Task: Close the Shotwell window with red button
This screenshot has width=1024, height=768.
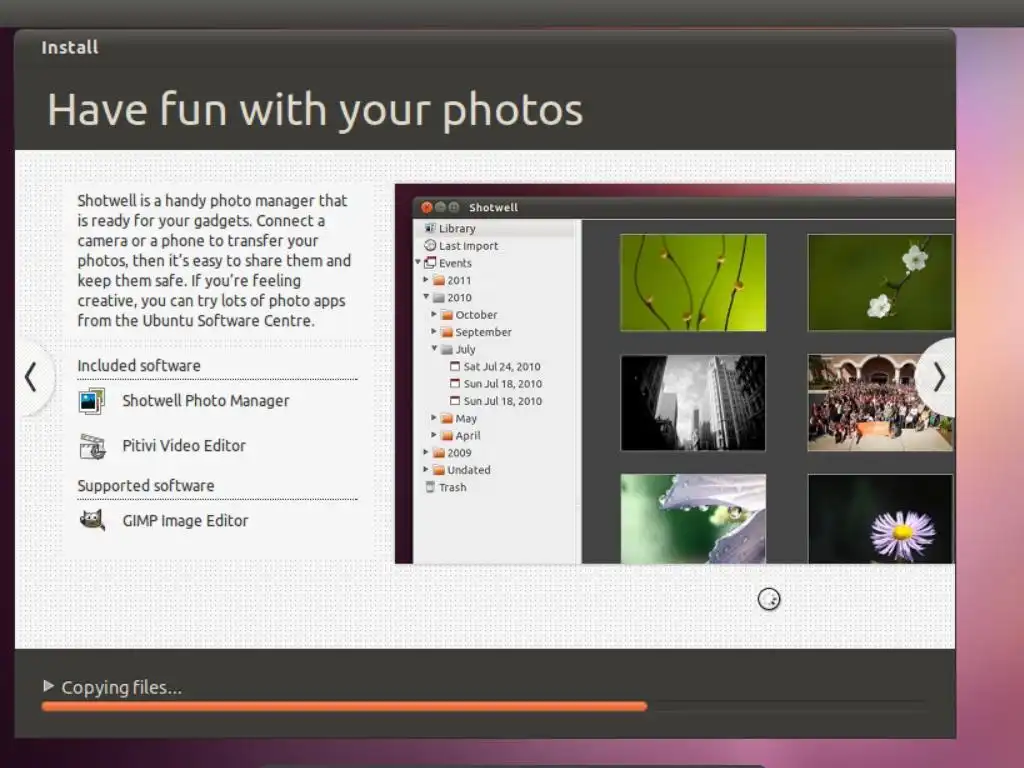Action: [x=426, y=207]
